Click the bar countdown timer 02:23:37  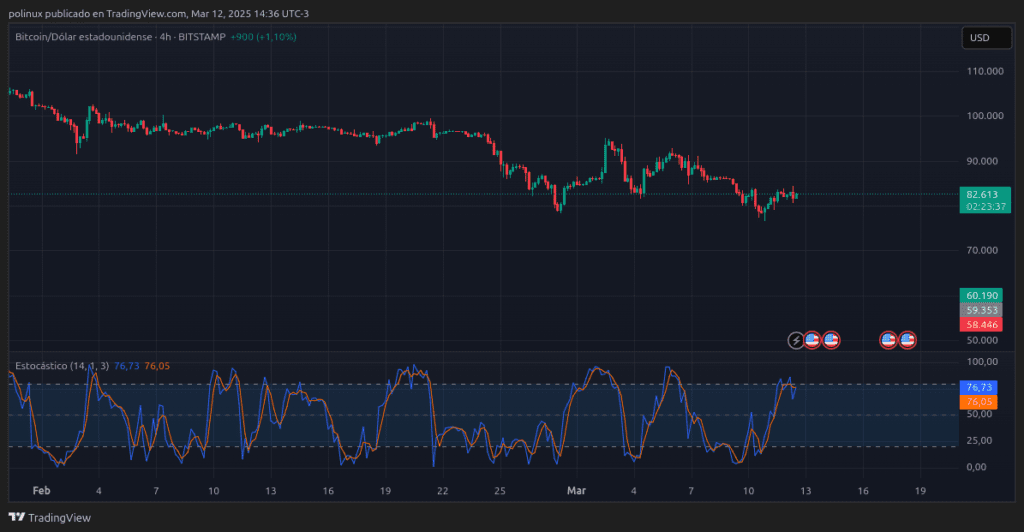(x=983, y=207)
